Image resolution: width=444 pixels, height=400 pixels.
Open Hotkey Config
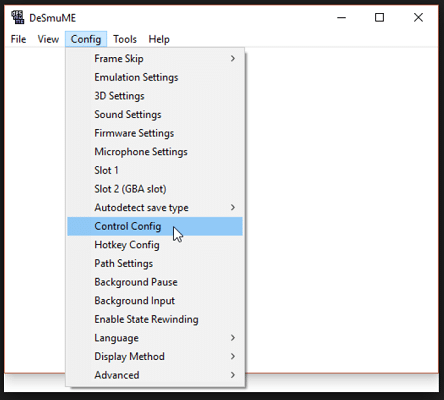(x=155, y=245)
